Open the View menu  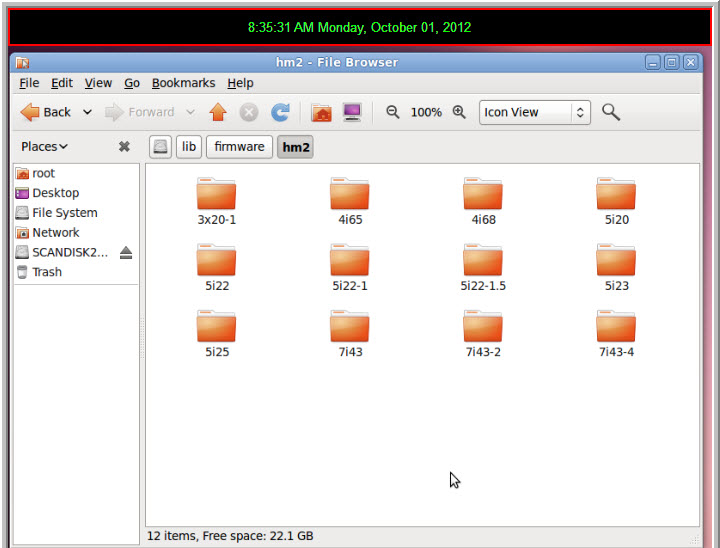click(98, 83)
